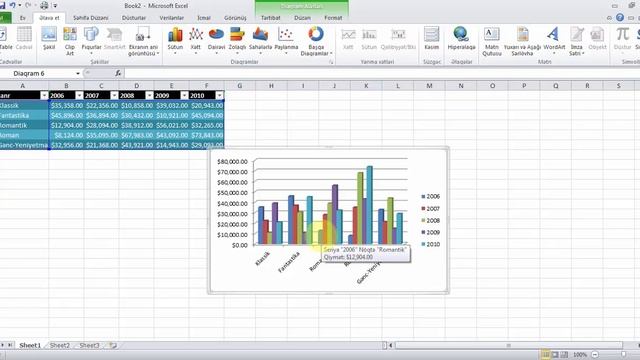This screenshot has width=640, height=360.
Task: Insert Sütun sparkline
Action: (369, 39)
